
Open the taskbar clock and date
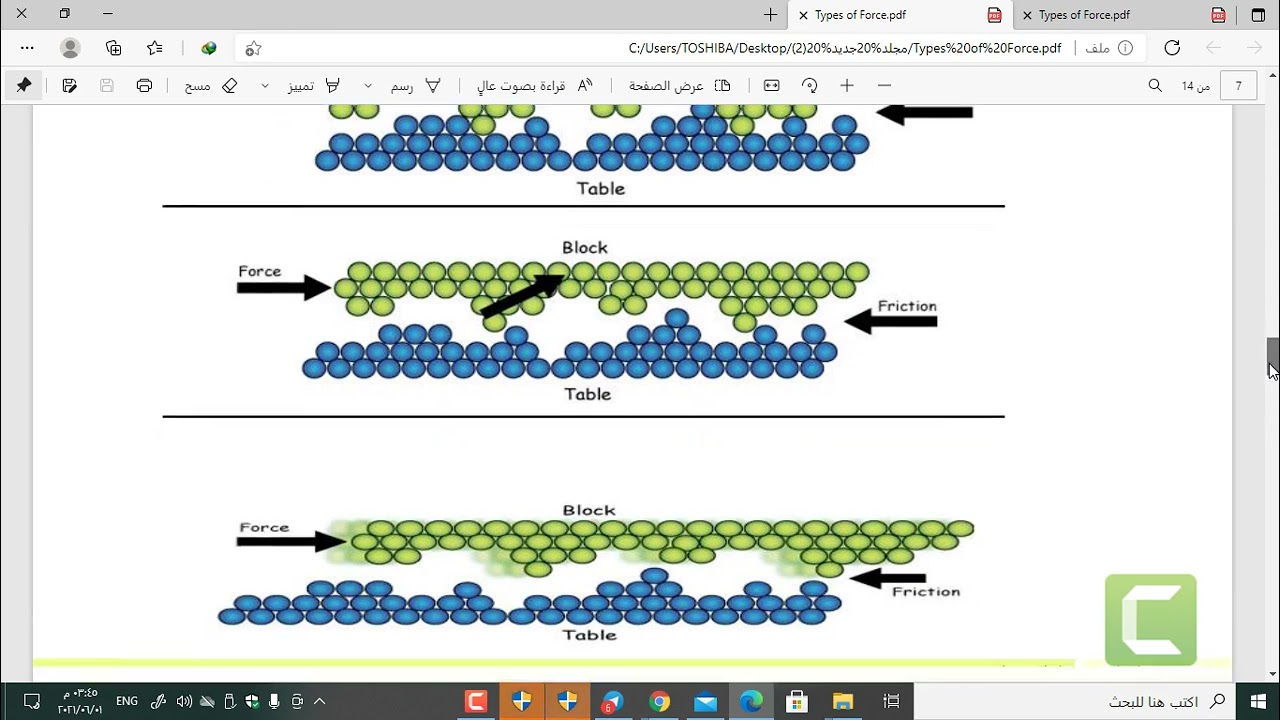pyautogui.click(x=81, y=701)
